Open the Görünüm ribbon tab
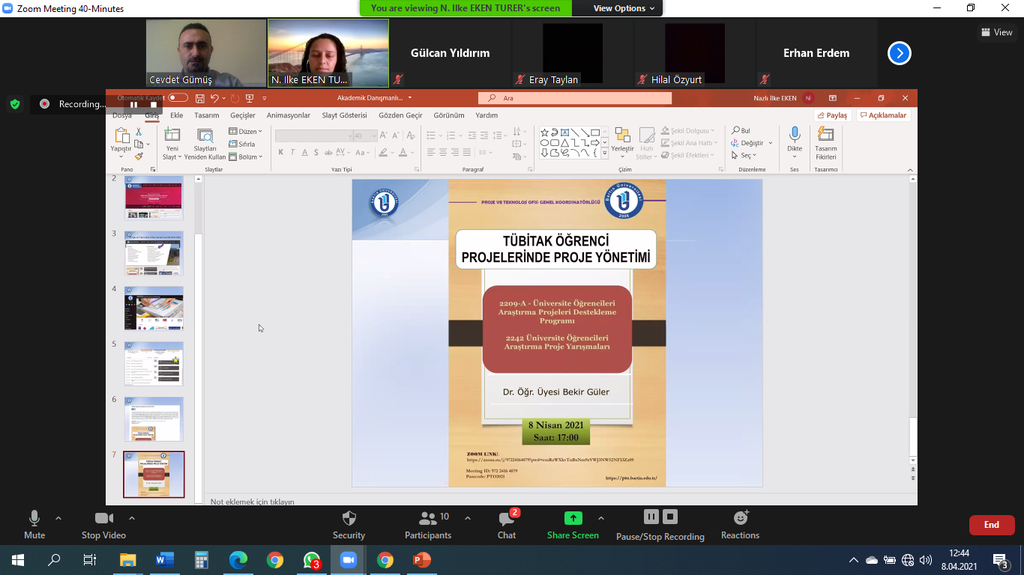The width and height of the screenshot is (1024, 575). pyautogui.click(x=449, y=115)
